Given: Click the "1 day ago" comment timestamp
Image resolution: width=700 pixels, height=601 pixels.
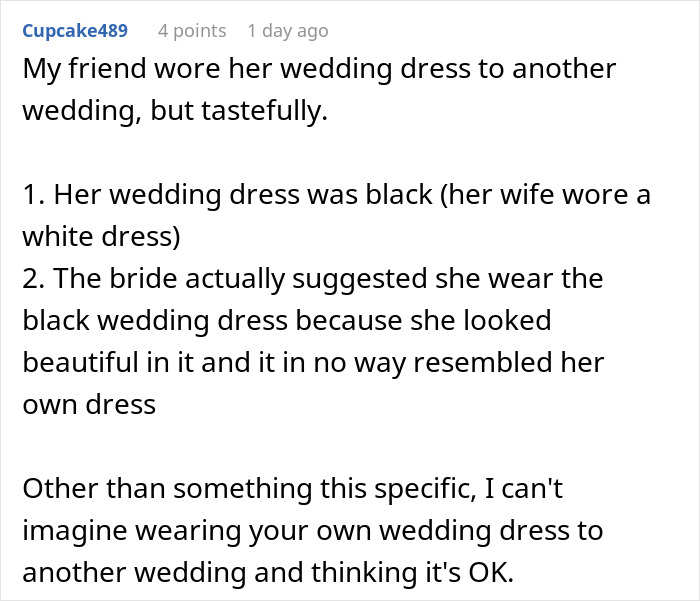Looking at the screenshot, I should tap(287, 31).
